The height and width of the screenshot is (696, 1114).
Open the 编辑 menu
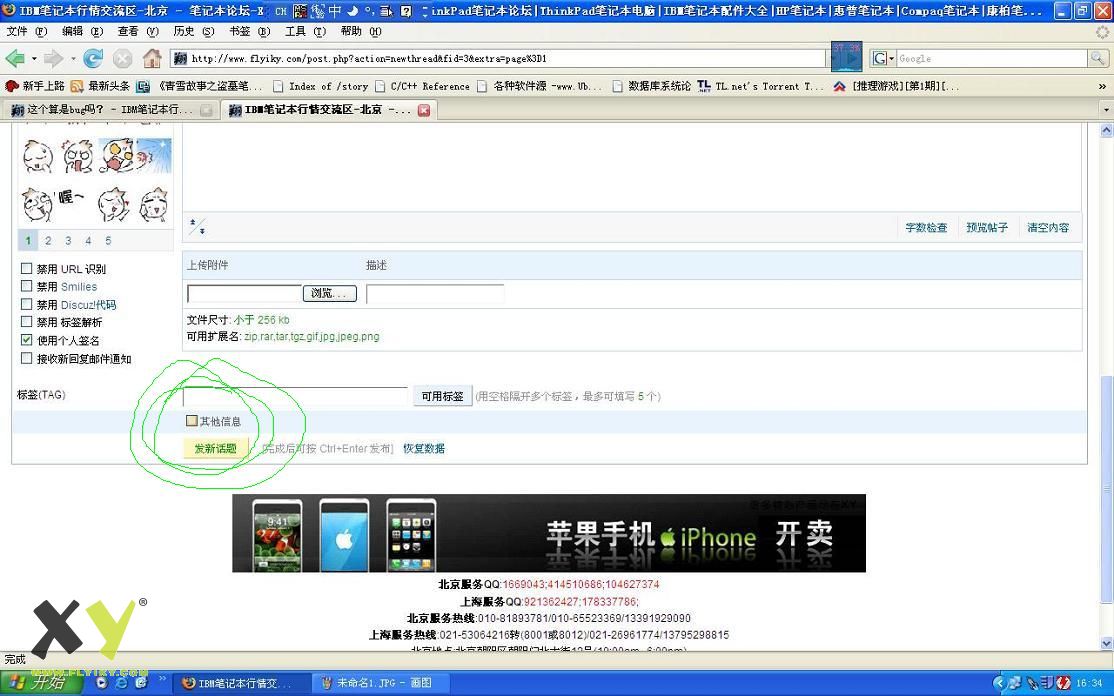coord(82,31)
